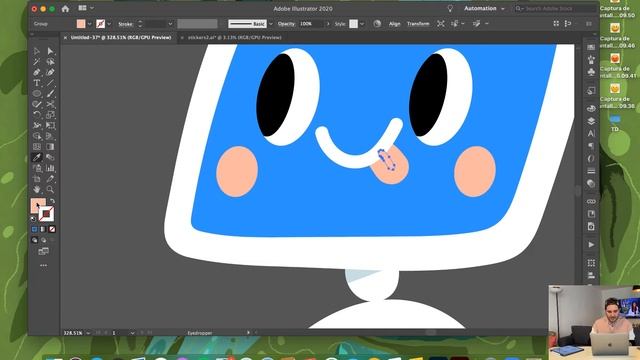Expand the stroke color dropdown arrow
Viewport: 640px width, 360px height.
(x=109, y=24)
